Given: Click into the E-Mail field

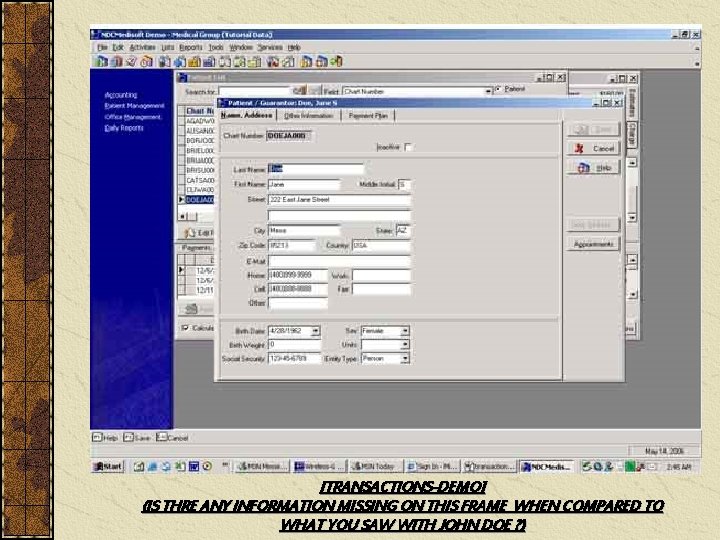Looking at the screenshot, I should coord(339,261).
